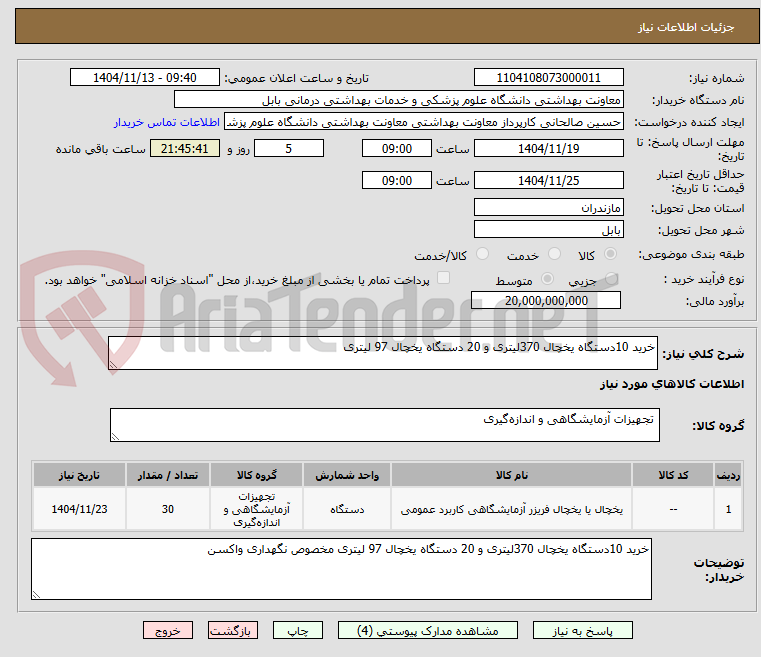Screen dimensions: 761x657
Task: Click the quantity cell showing 30
Action: (x=168, y=509)
